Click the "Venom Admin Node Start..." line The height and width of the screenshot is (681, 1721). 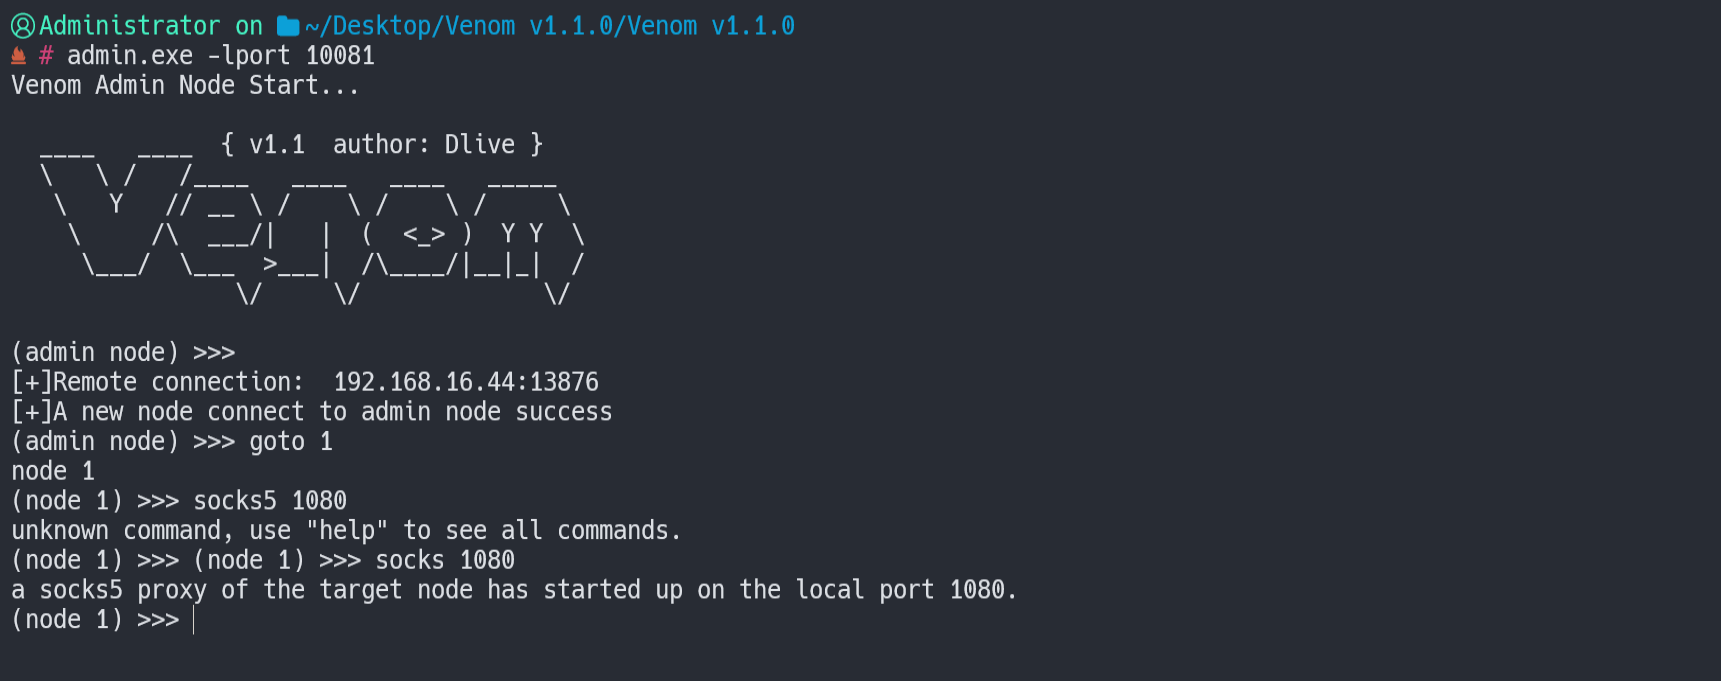coord(185,86)
